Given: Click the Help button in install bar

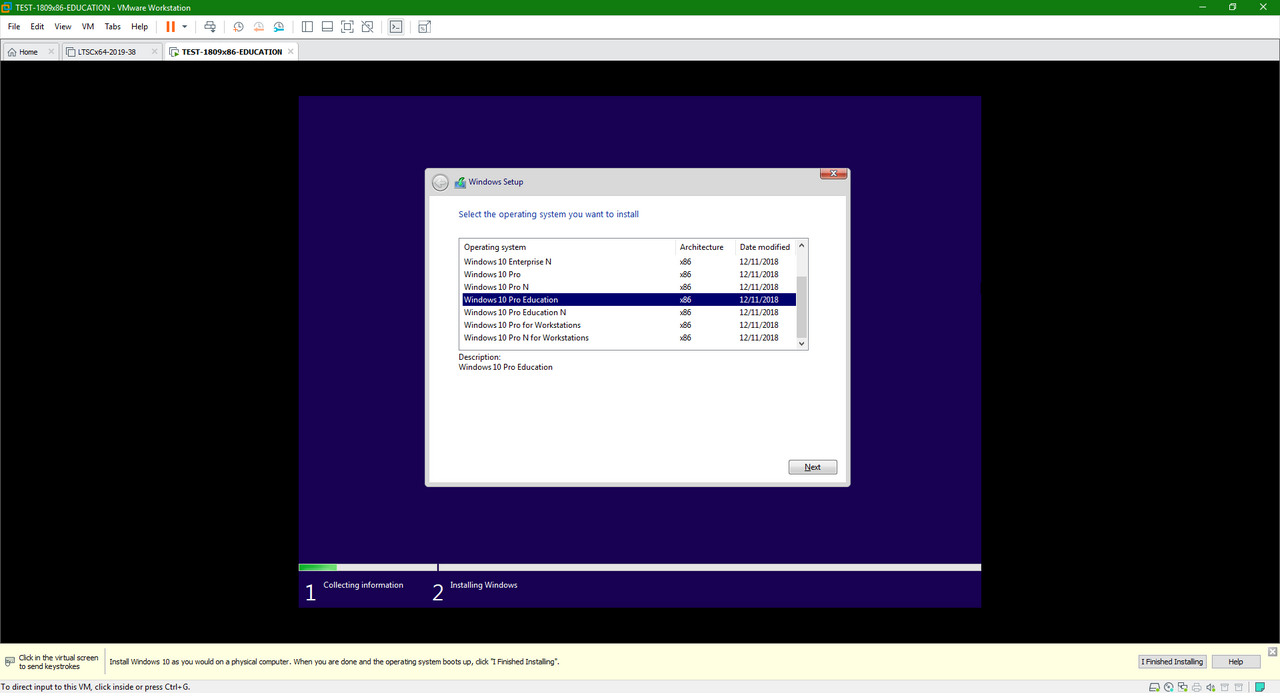Looking at the screenshot, I should pyautogui.click(x=1236, y=662).
